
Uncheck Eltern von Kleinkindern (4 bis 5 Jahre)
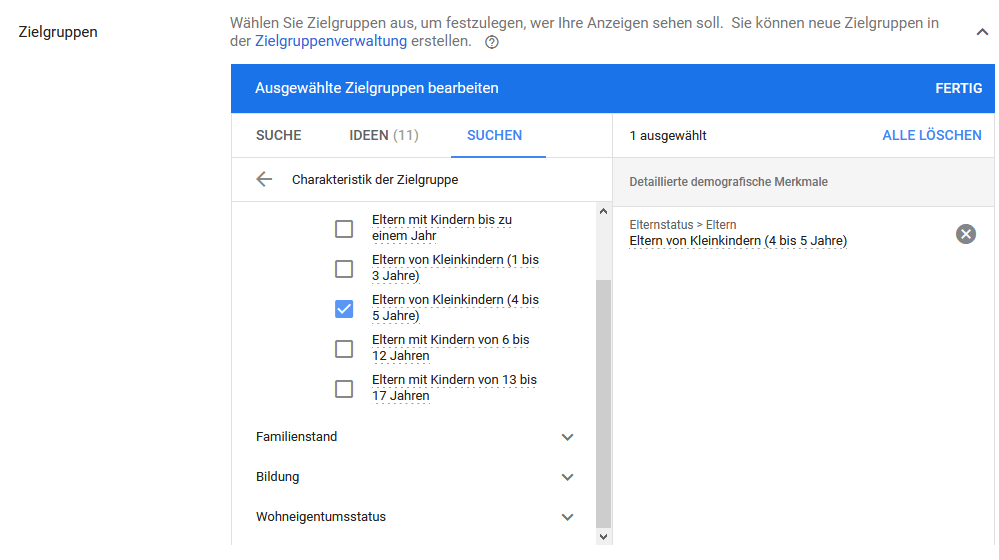point(344,309)
